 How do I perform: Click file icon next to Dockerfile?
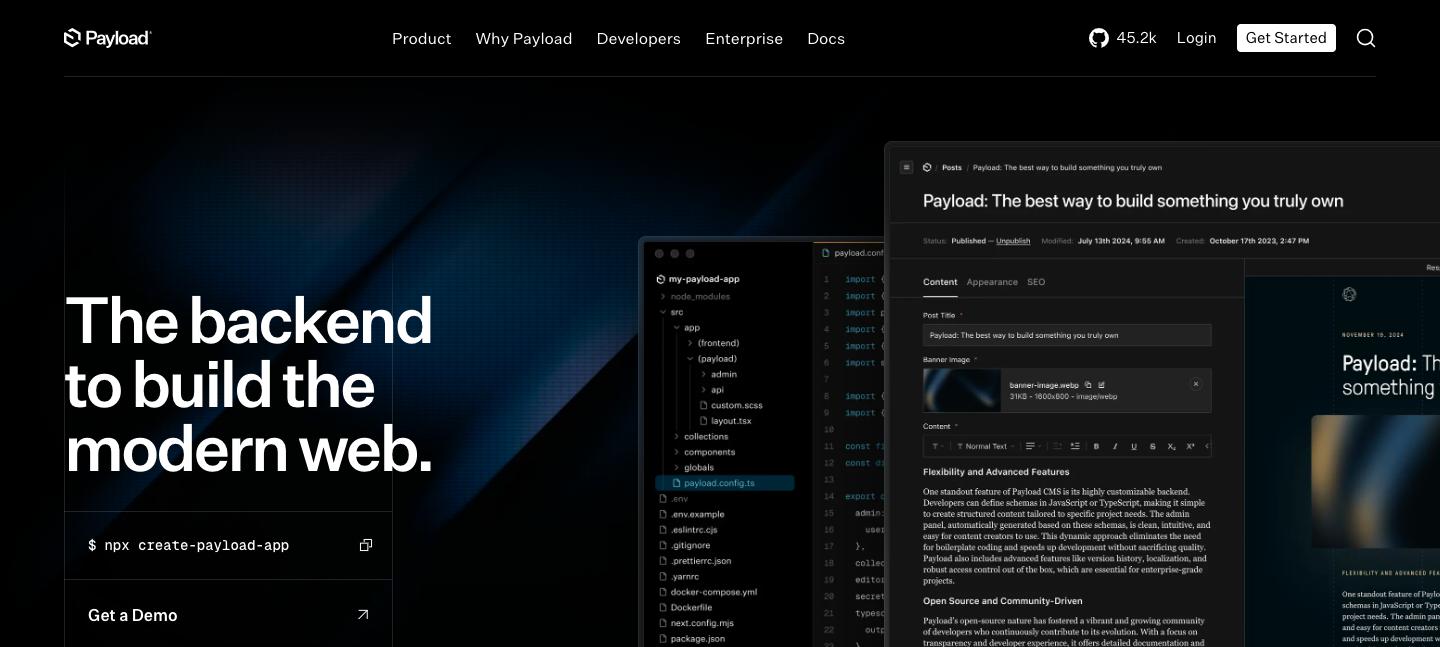click(x=662, y=607)
